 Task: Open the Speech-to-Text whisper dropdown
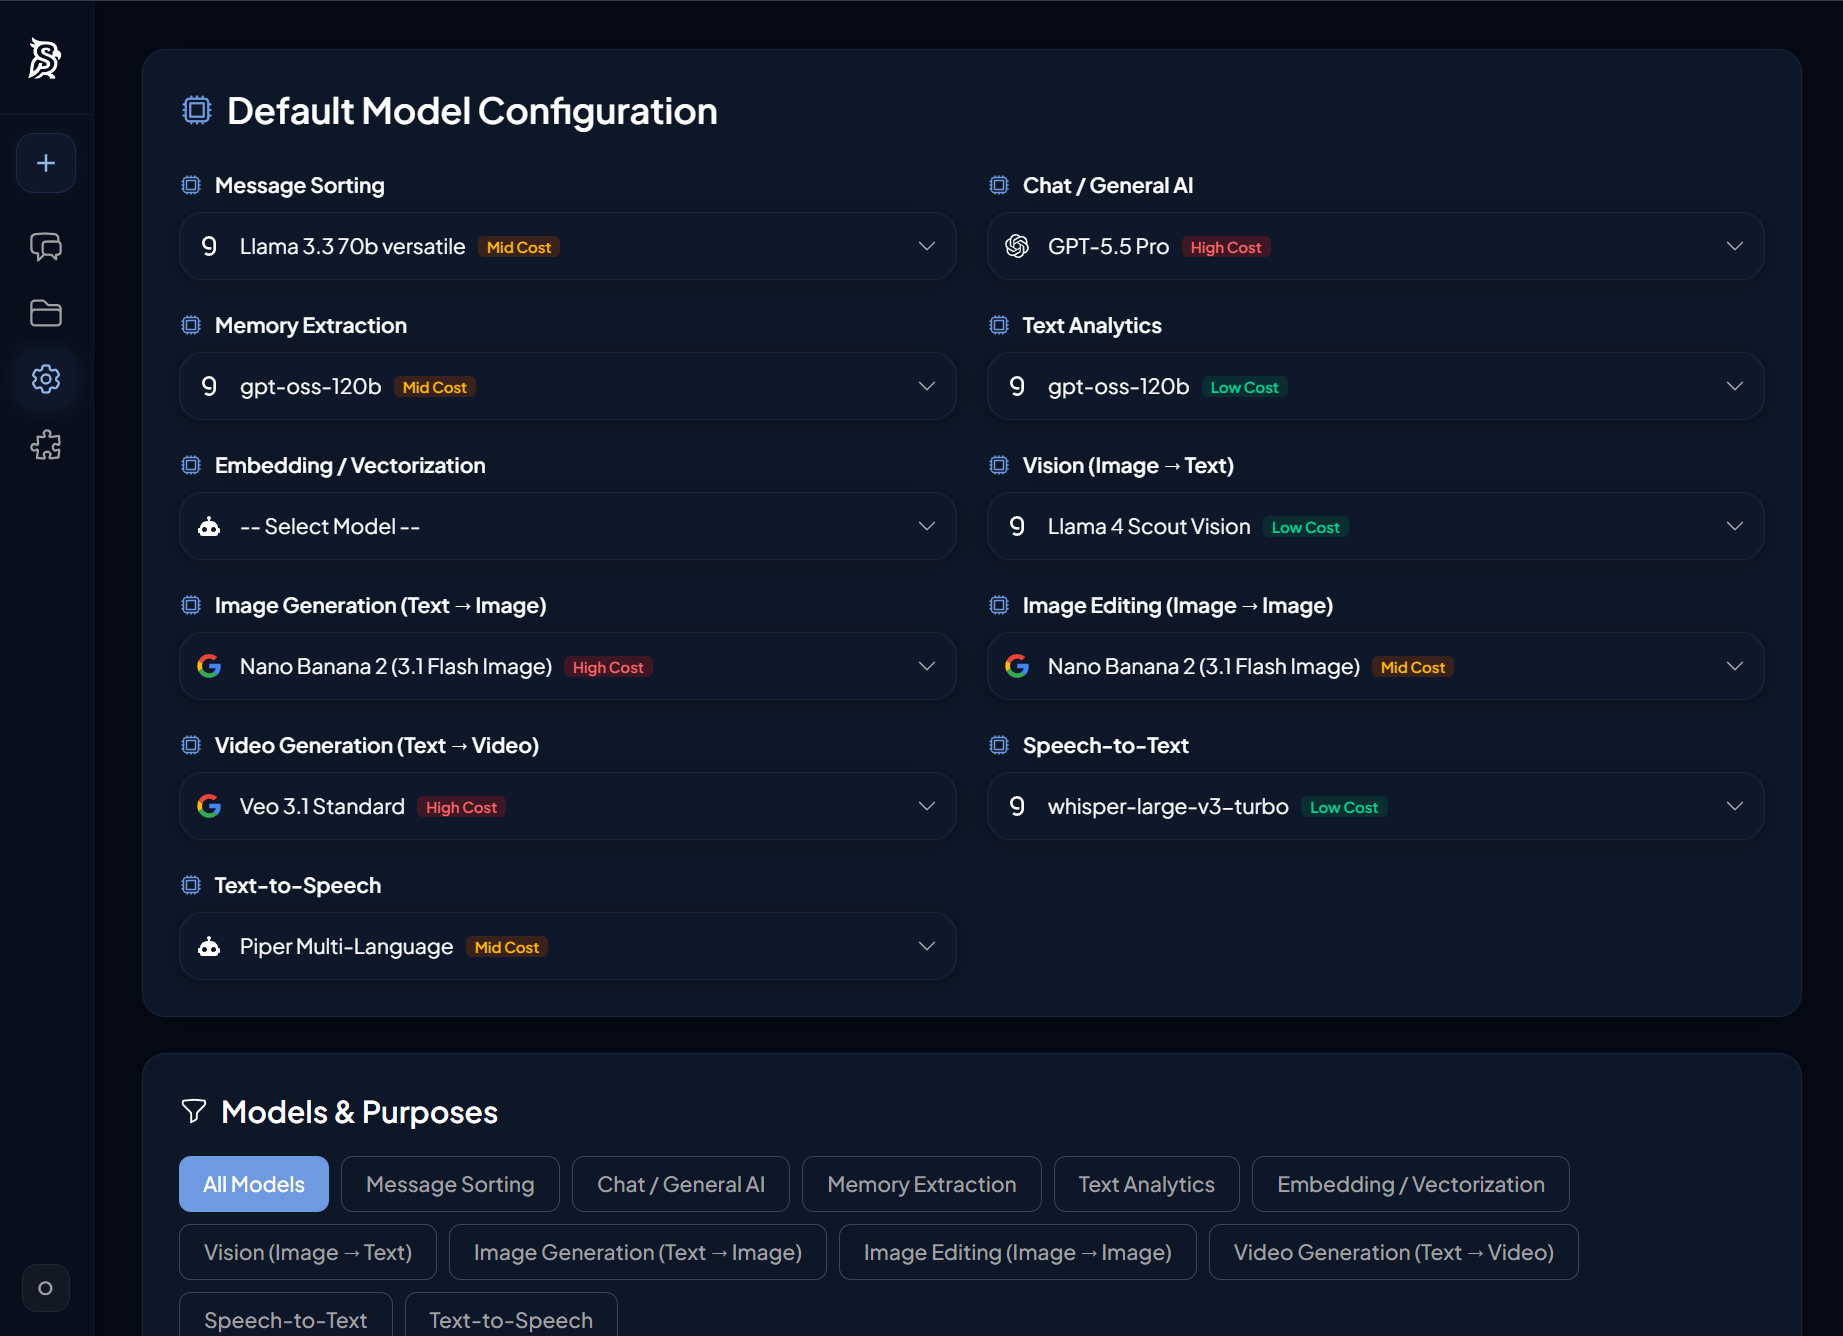1376,806
